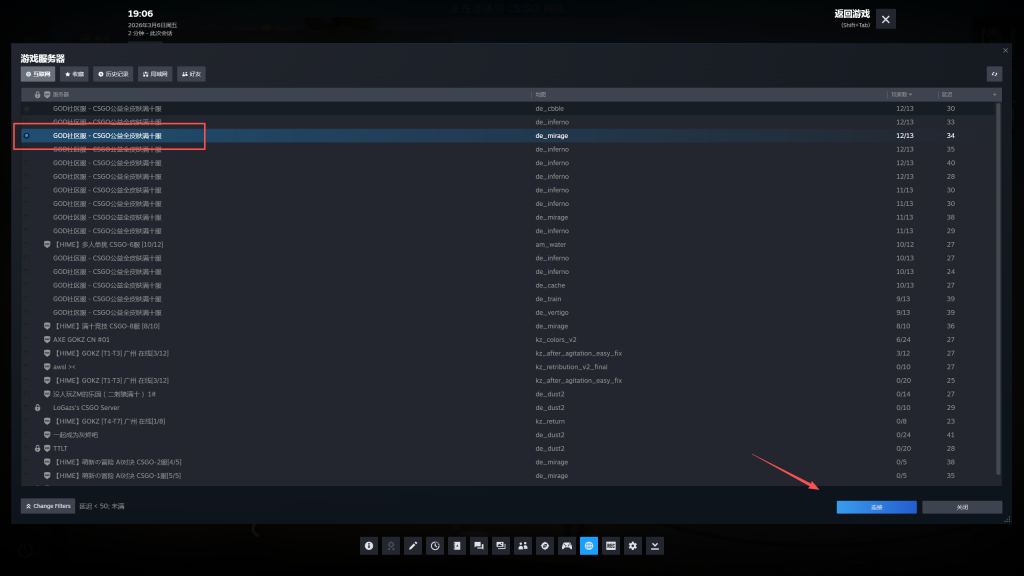1024x576 pixels.
Task: Expand the Change Filters panel
Action: coord(48,506)
